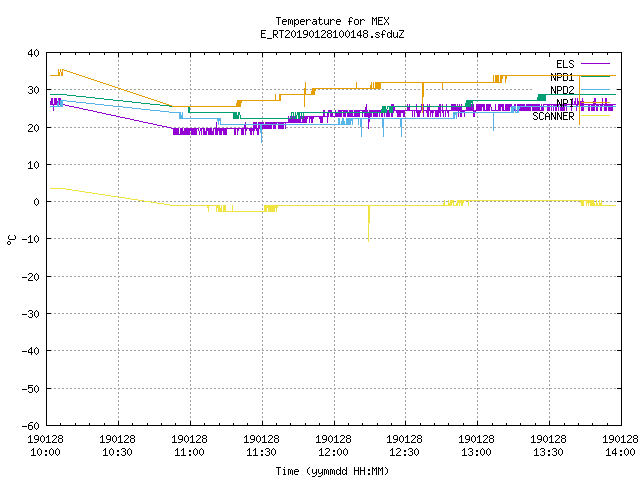The height and width of the screenshot is (480, 640).
Task: Click the x-axis tick label 10:00
Action: [45, 452]
